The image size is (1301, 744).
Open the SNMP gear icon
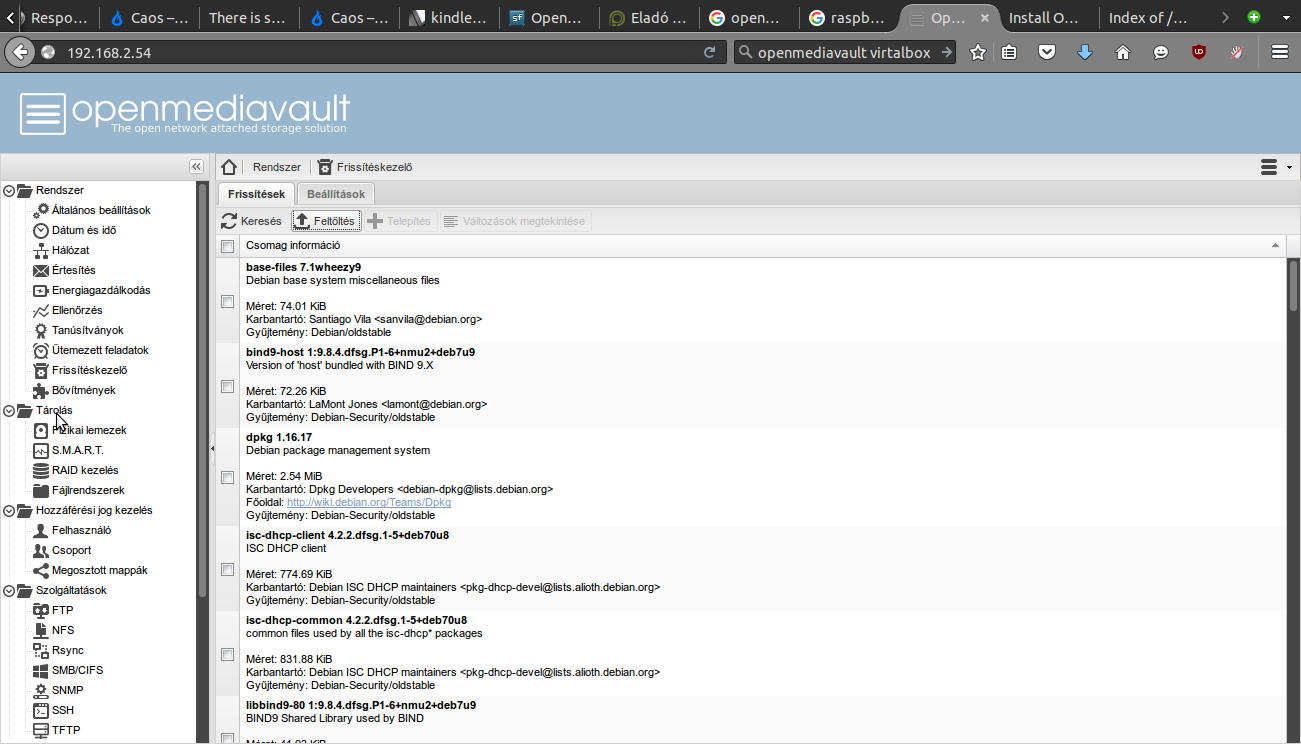click(x=41, y=690)
